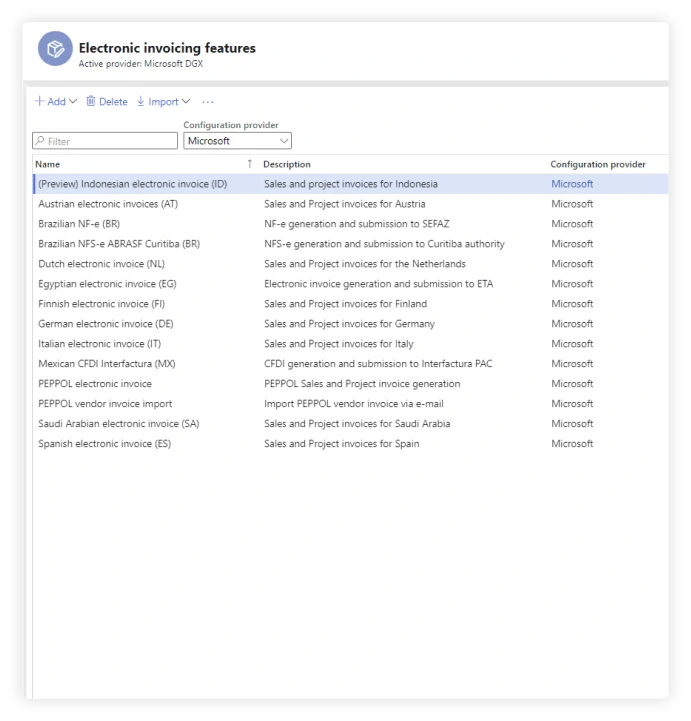Click the Delete trash icon
This screenshot has height=721, width=691.
91,101
